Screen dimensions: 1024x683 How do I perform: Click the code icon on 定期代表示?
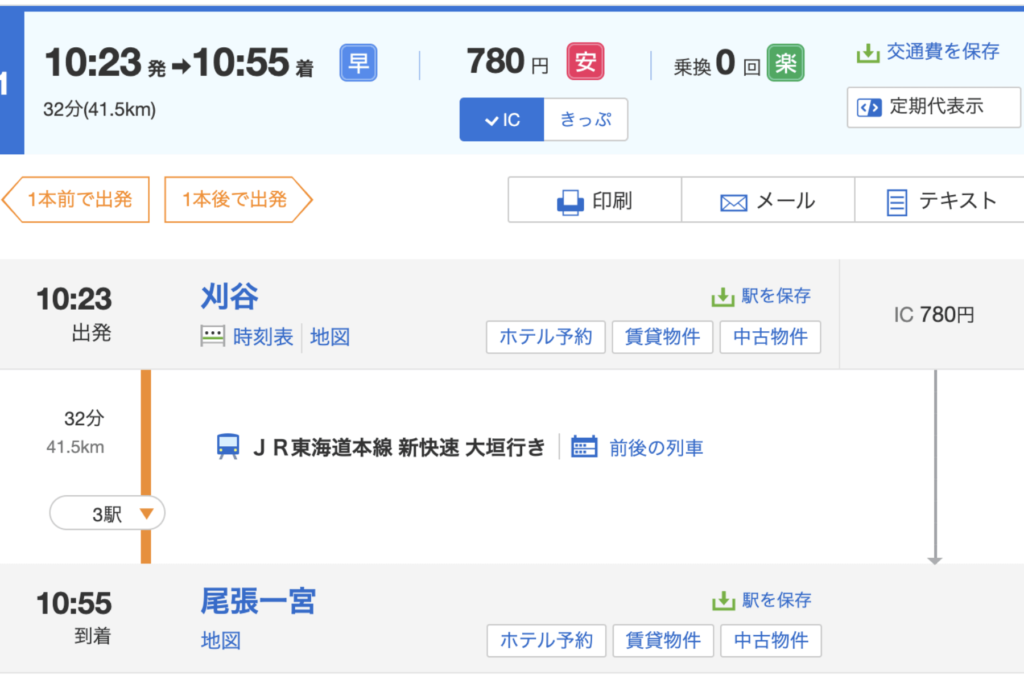pos(869,107)
